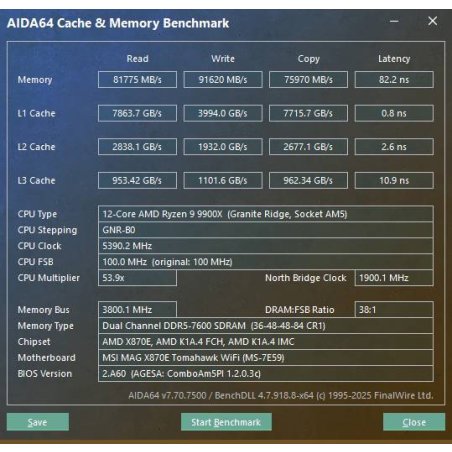Click the CPU Type label

pyautogui.click(x=37, y=214)
